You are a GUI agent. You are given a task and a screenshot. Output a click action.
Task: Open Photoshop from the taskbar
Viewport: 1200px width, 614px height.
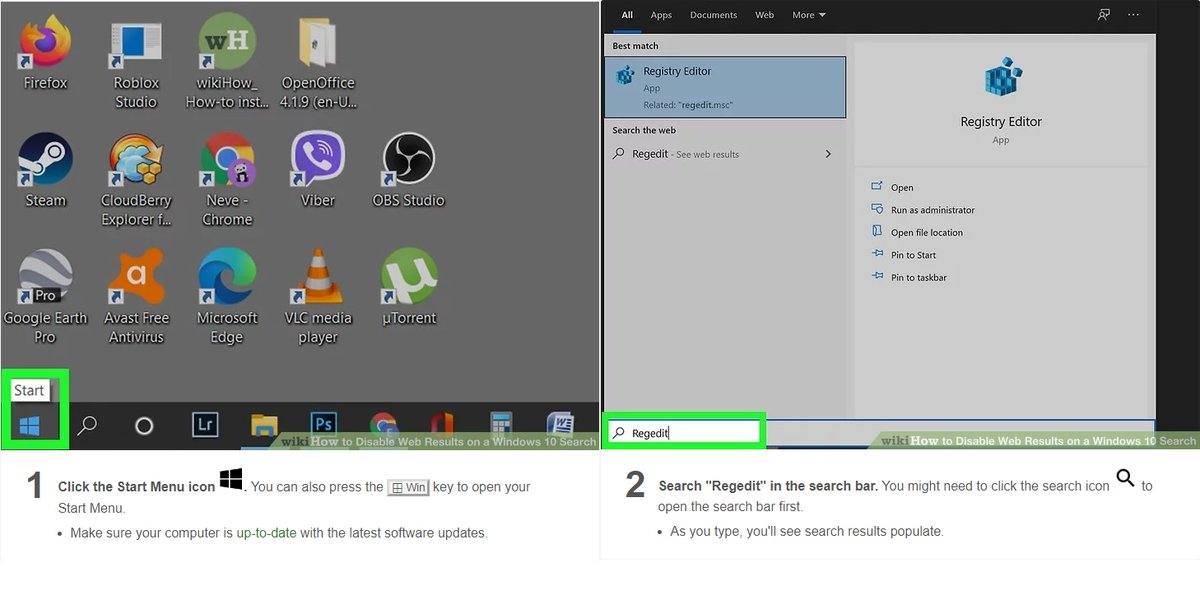(322, 425)
